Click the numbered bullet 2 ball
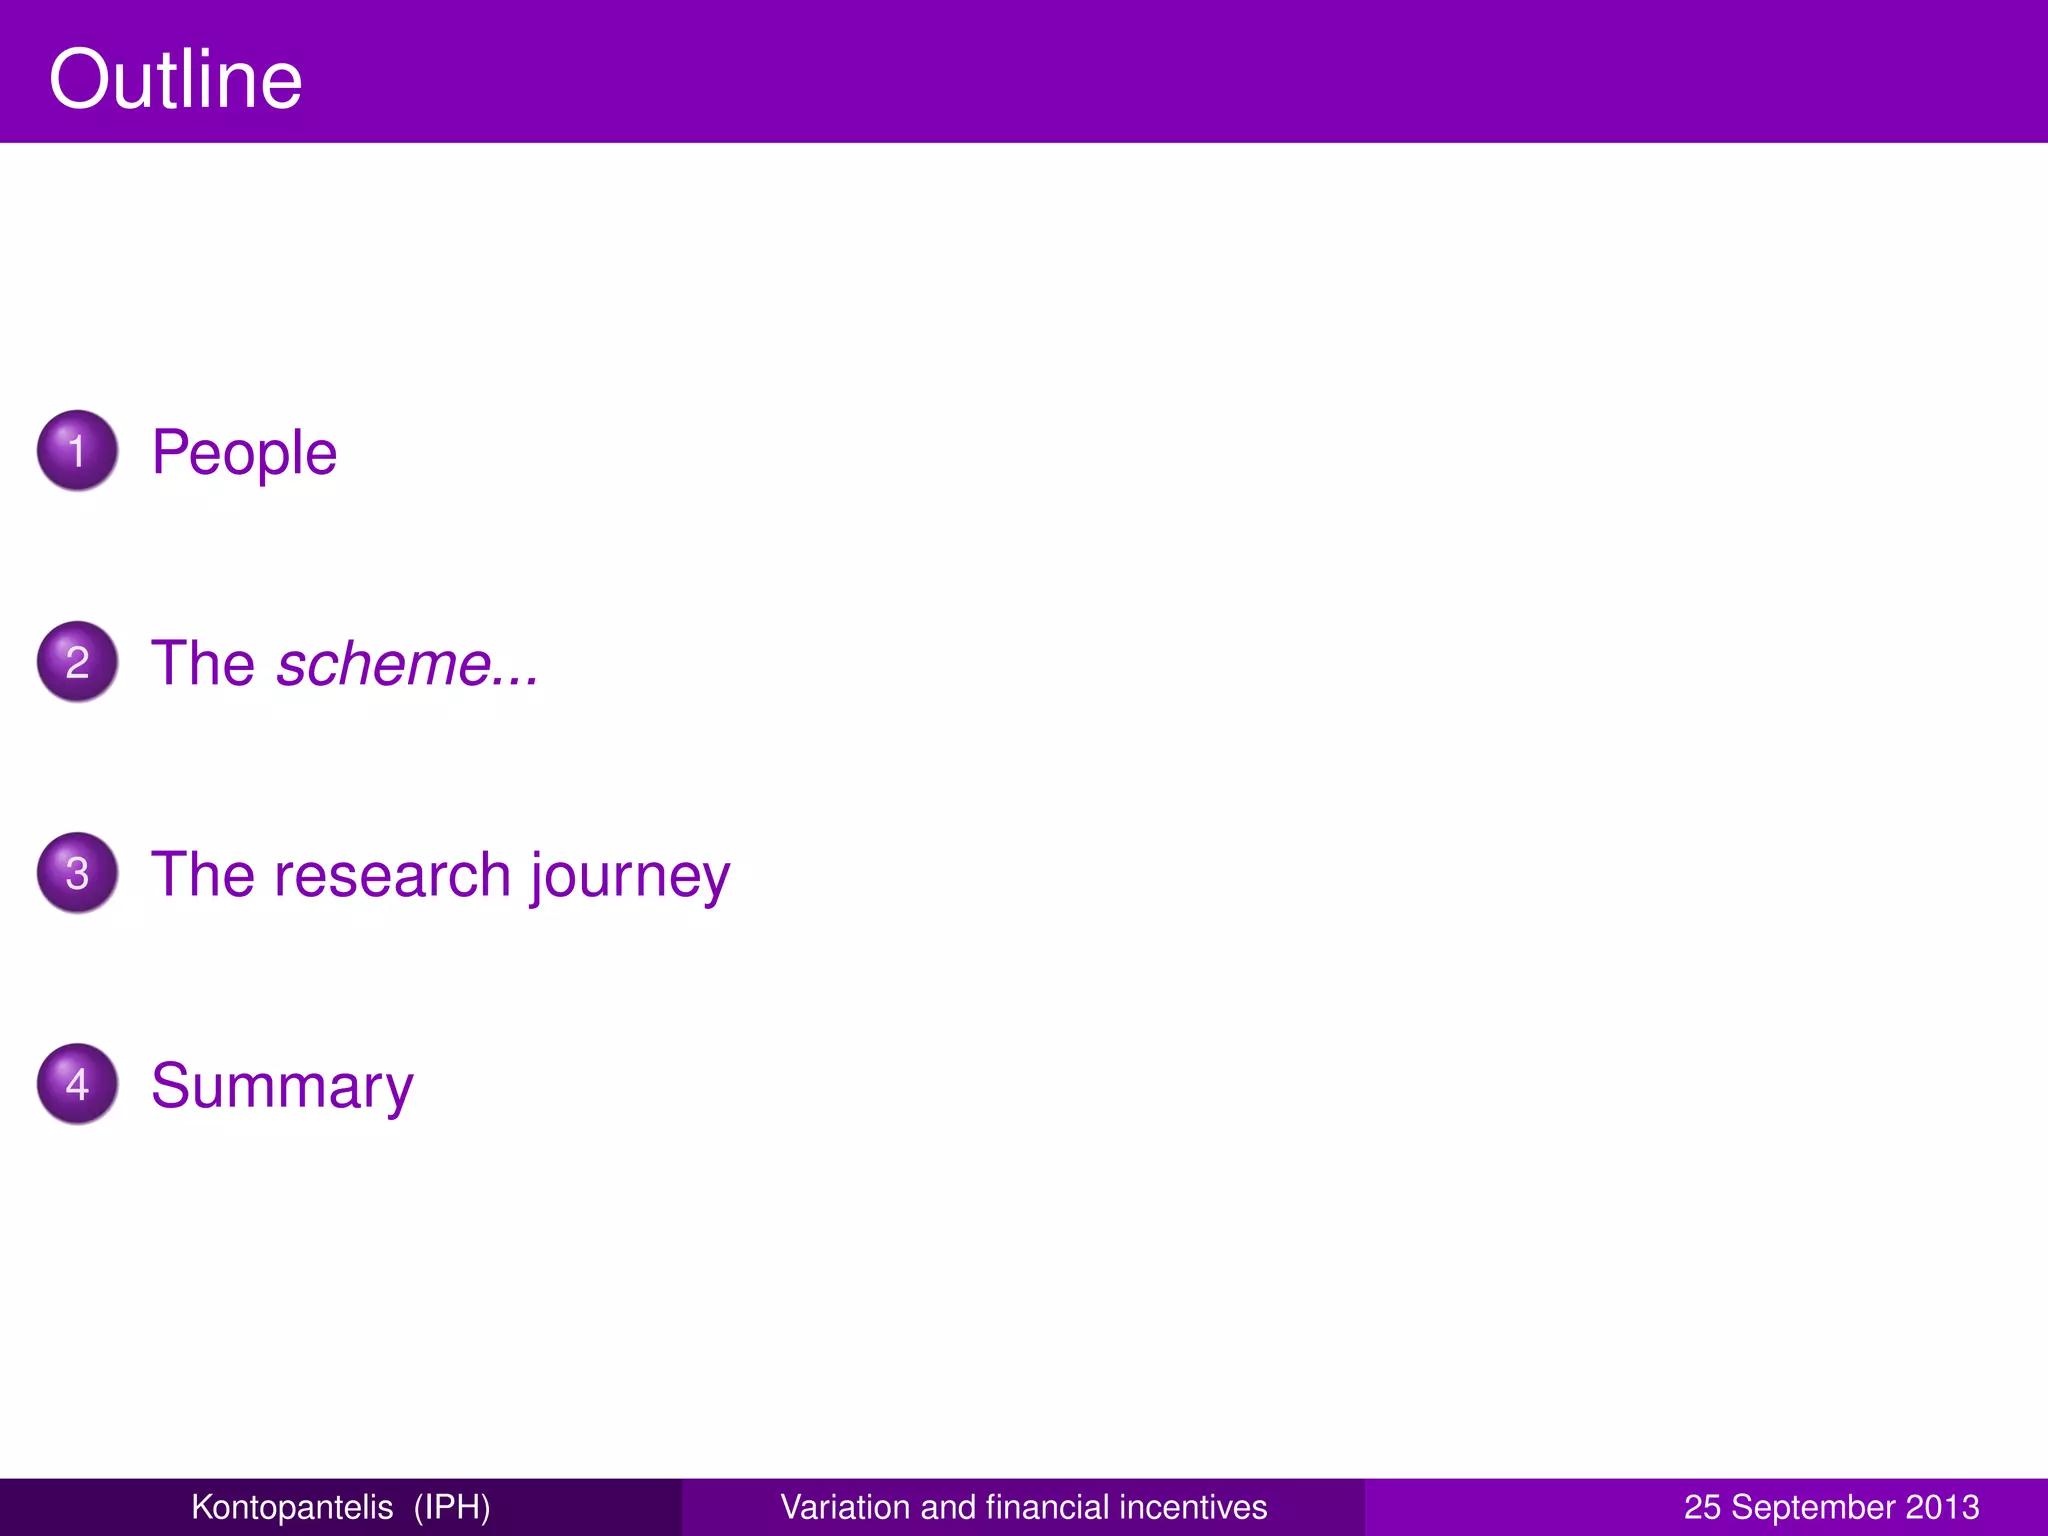 click(x=77, y=662)
